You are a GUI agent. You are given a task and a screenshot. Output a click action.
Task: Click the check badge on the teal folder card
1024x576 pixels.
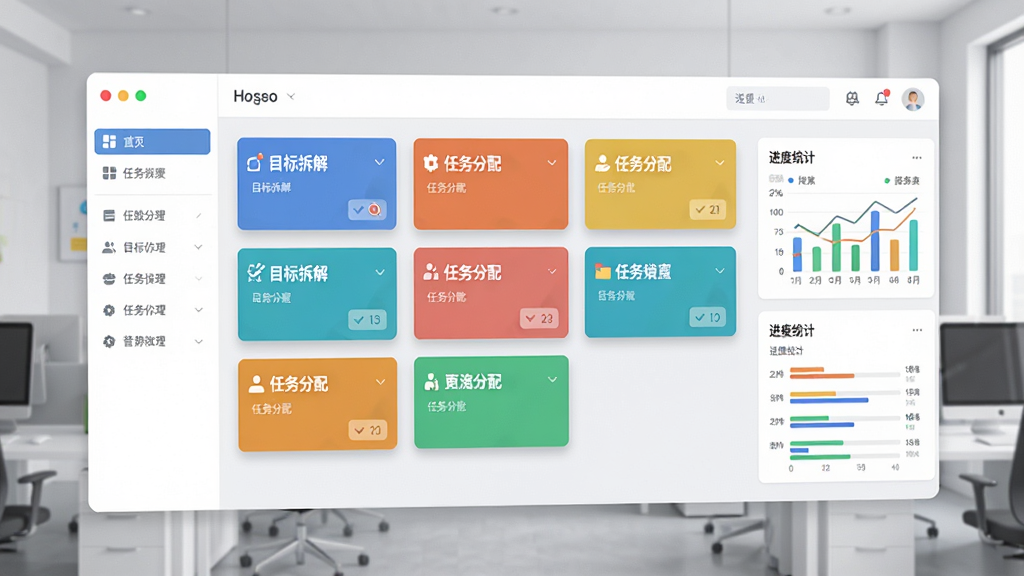[707, 317]
